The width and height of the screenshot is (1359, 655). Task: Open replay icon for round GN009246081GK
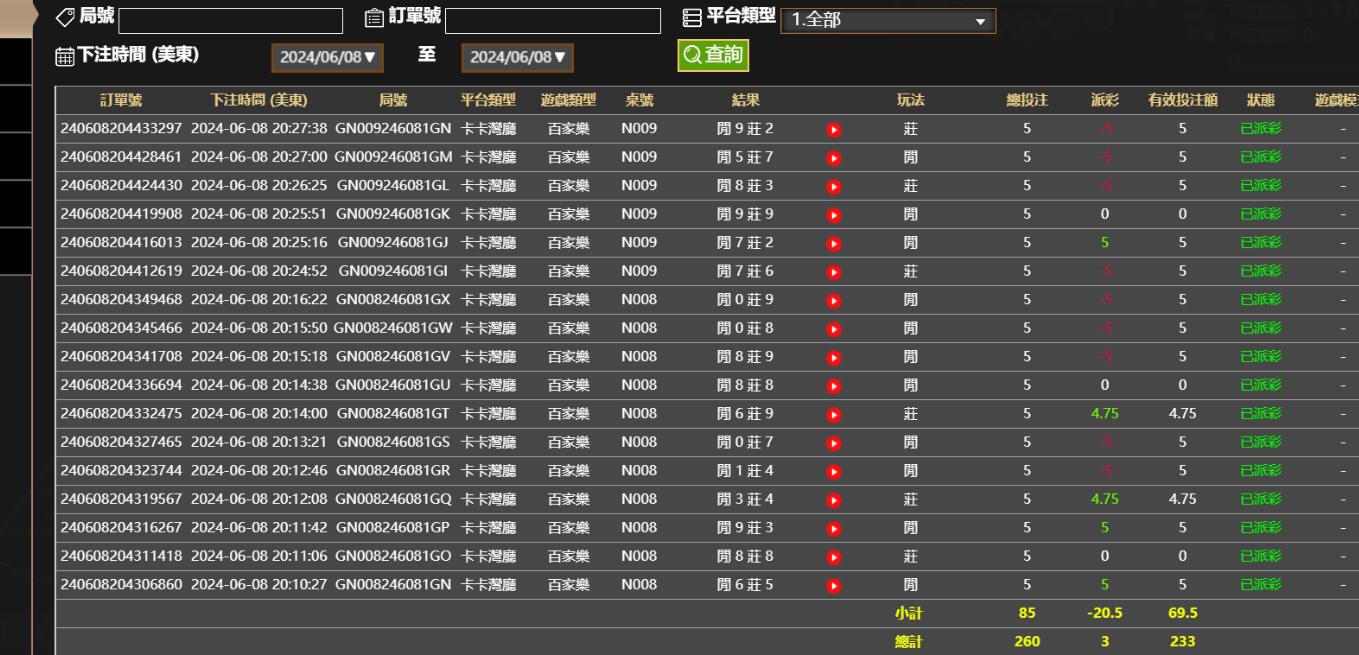click(x=833, y=214)
